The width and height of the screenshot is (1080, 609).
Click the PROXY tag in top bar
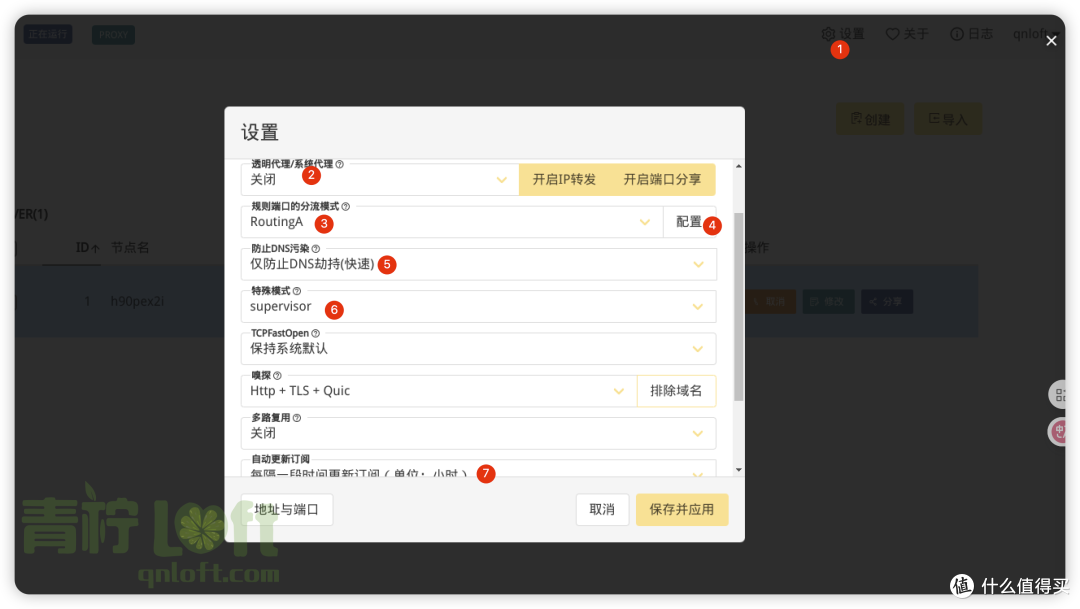pyautogui.click(x=114, y=34)
